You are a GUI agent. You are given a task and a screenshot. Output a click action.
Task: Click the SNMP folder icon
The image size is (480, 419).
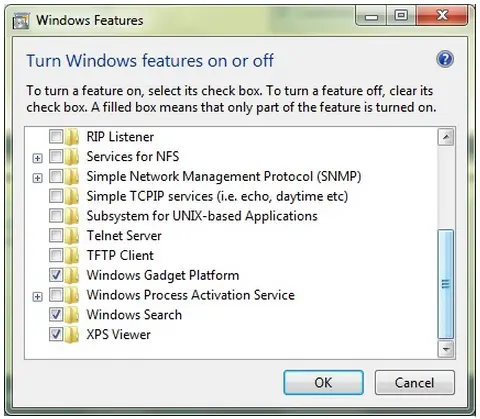(x=72, y=176)
